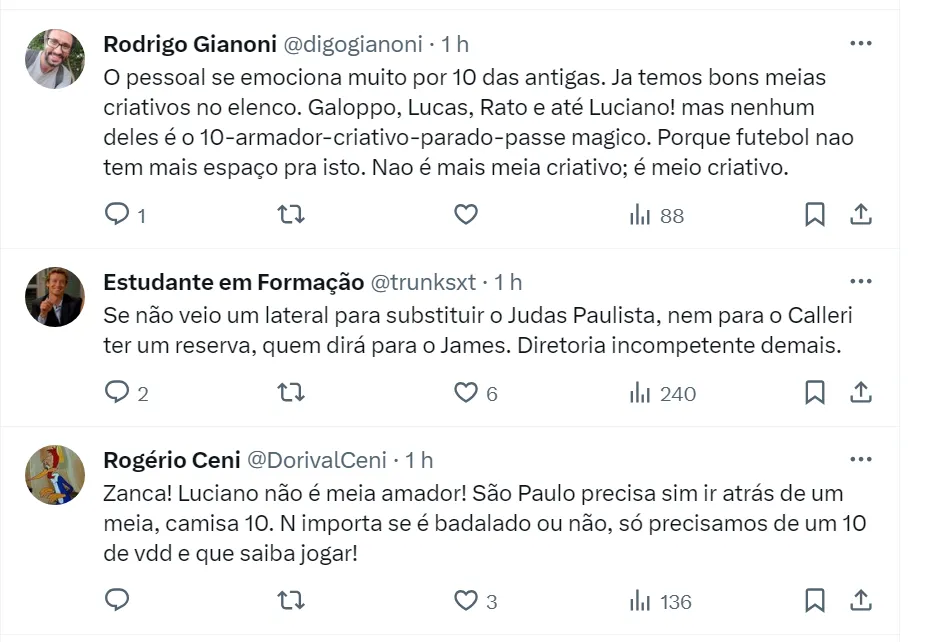Image resolution: width=925 pixels, height=642 pixels.
Task: Bookmark Rogério Ceni's tweet
Action: [815, 600]
